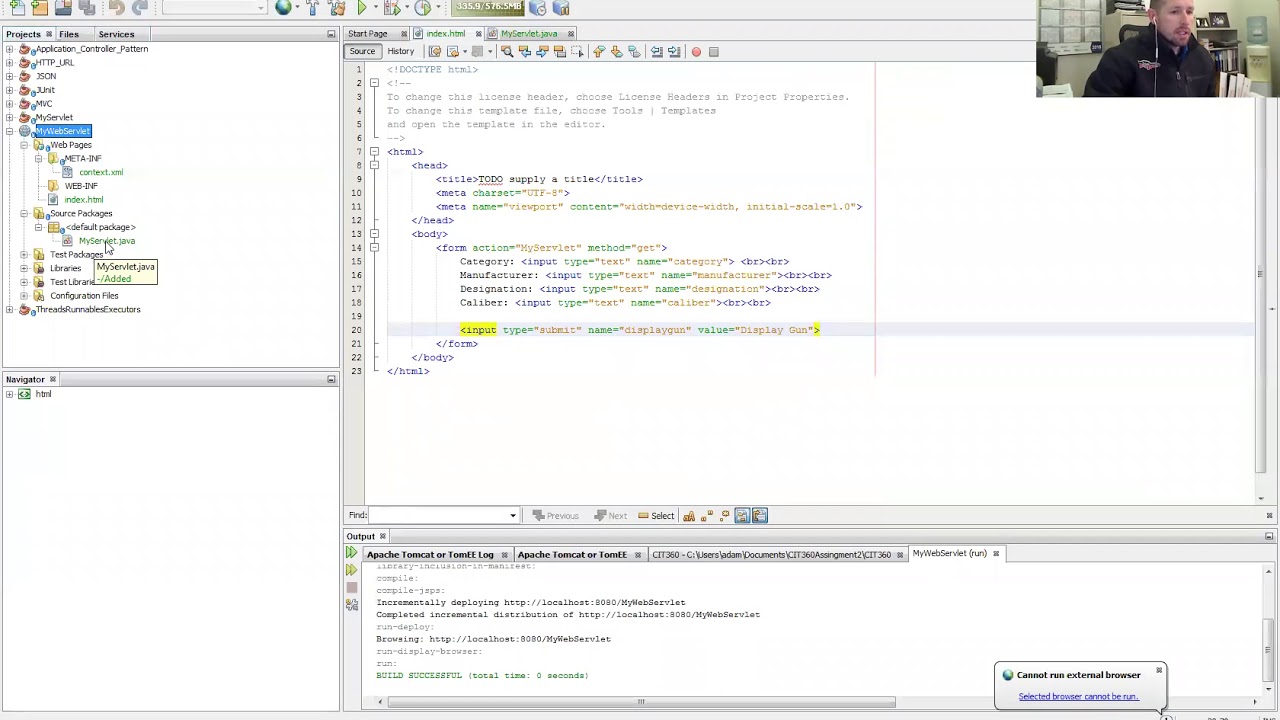Click the output panel horizontal scrollbar
Screen dimensions: 1280x720
coord(640,702)
